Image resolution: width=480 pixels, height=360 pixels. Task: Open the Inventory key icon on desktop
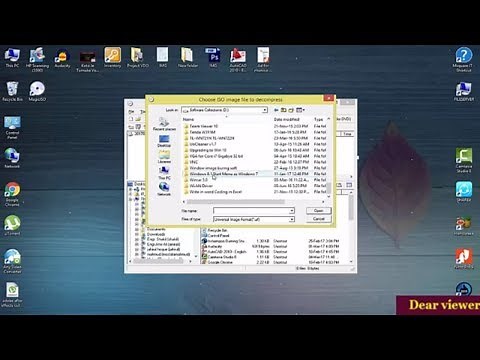click(112, 57)
